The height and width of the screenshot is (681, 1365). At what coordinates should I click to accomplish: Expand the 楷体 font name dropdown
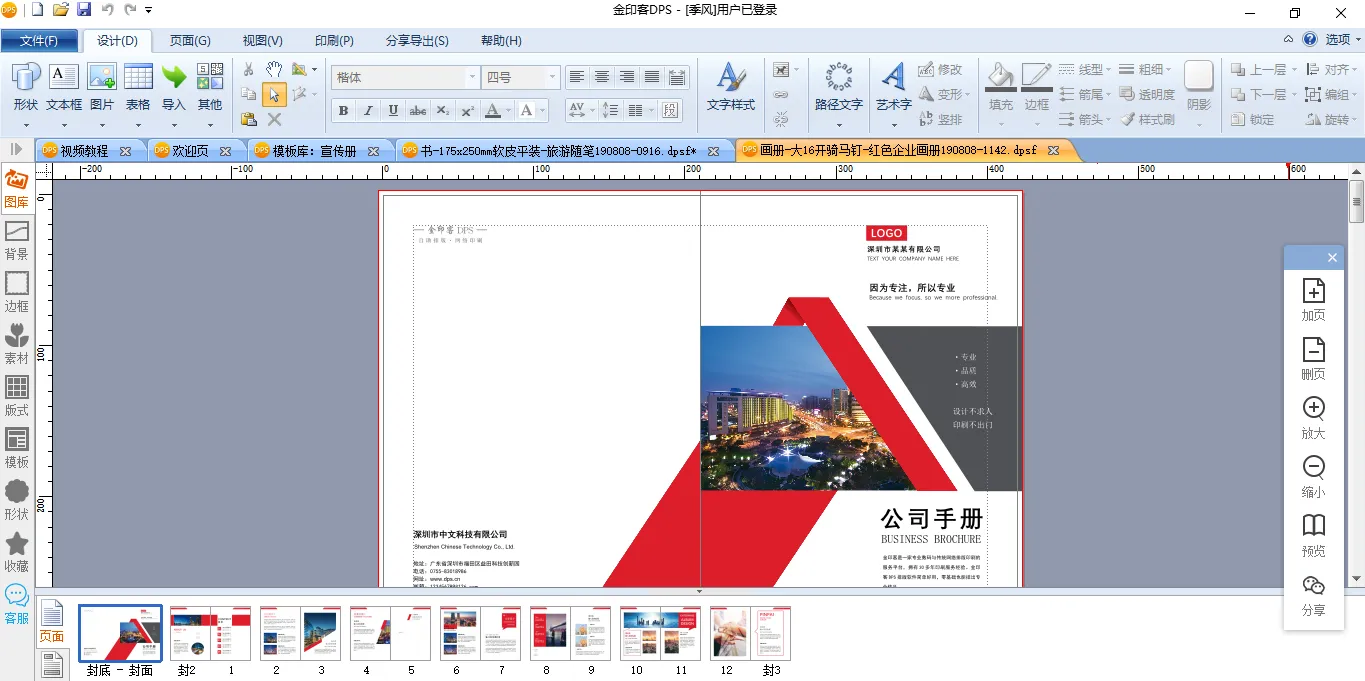click(472, 77)
